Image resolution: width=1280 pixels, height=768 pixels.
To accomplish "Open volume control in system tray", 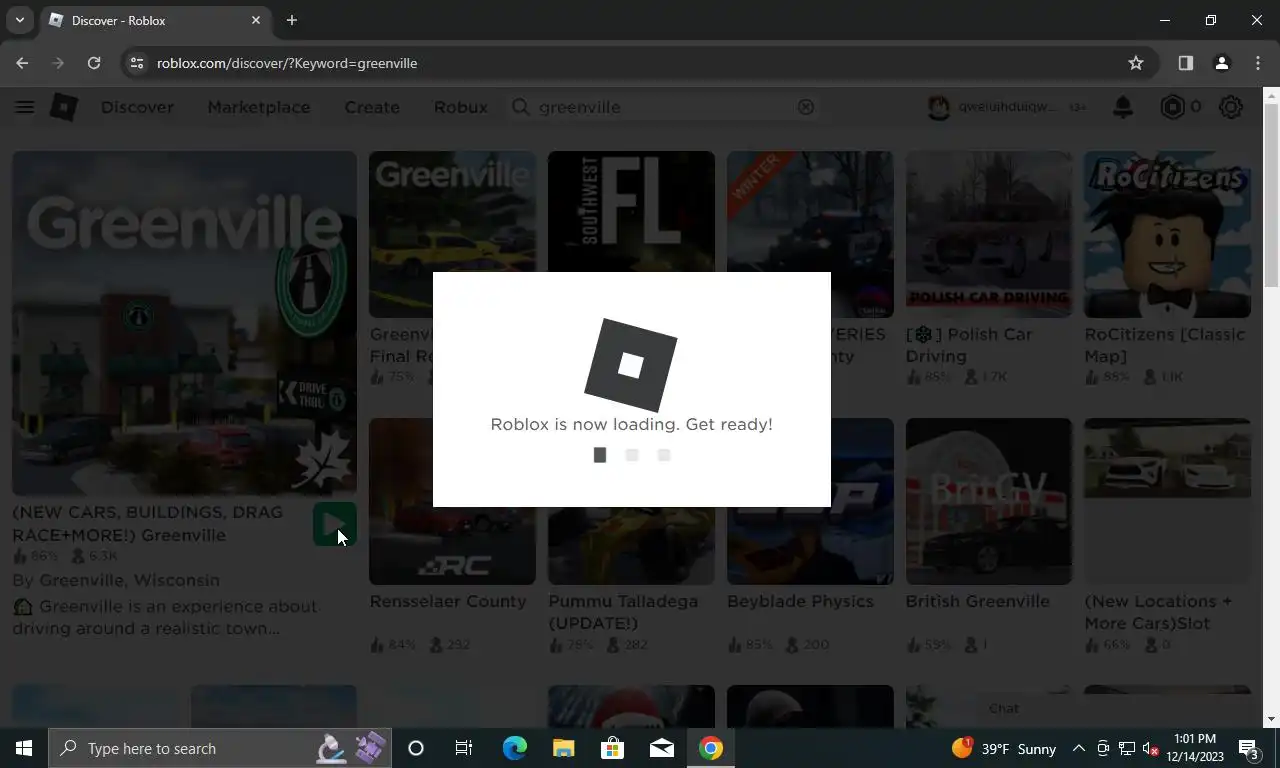I will click(x=1150, y=748).
